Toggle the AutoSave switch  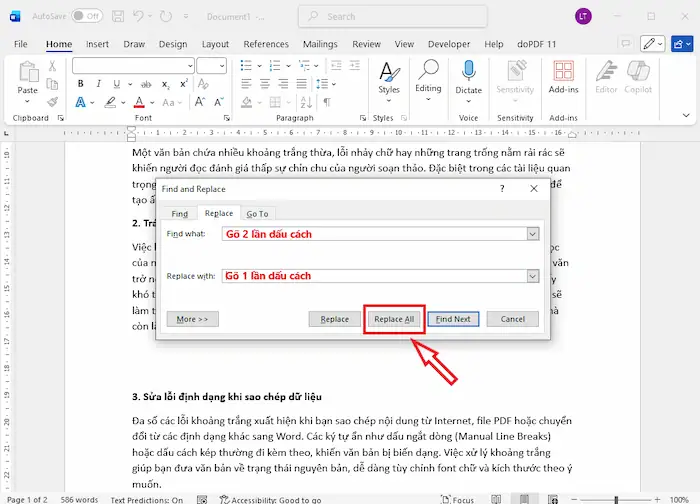(86, 16)
